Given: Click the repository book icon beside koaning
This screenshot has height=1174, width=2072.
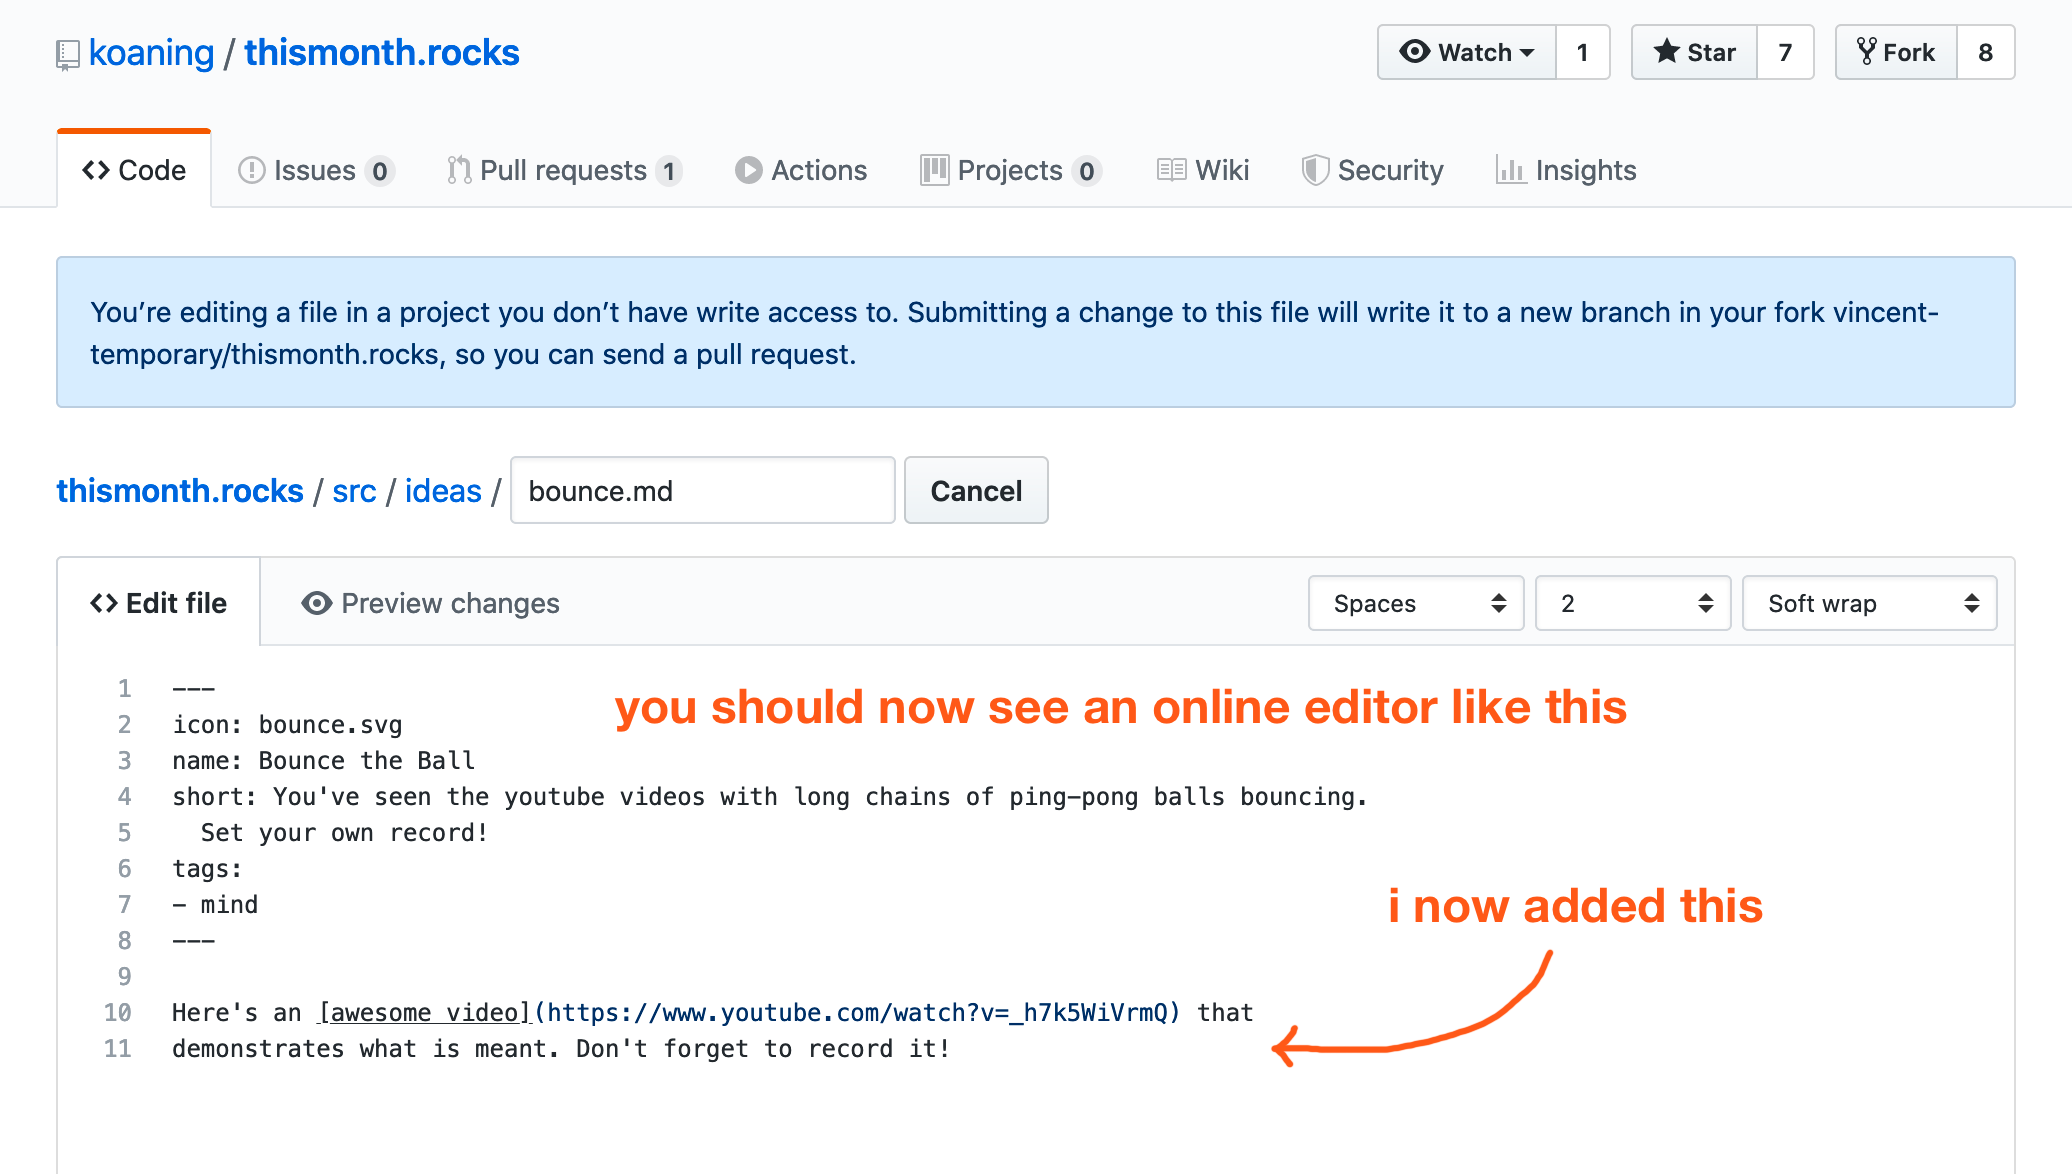Looking at the screenshot, I should [x=67, y=54].
